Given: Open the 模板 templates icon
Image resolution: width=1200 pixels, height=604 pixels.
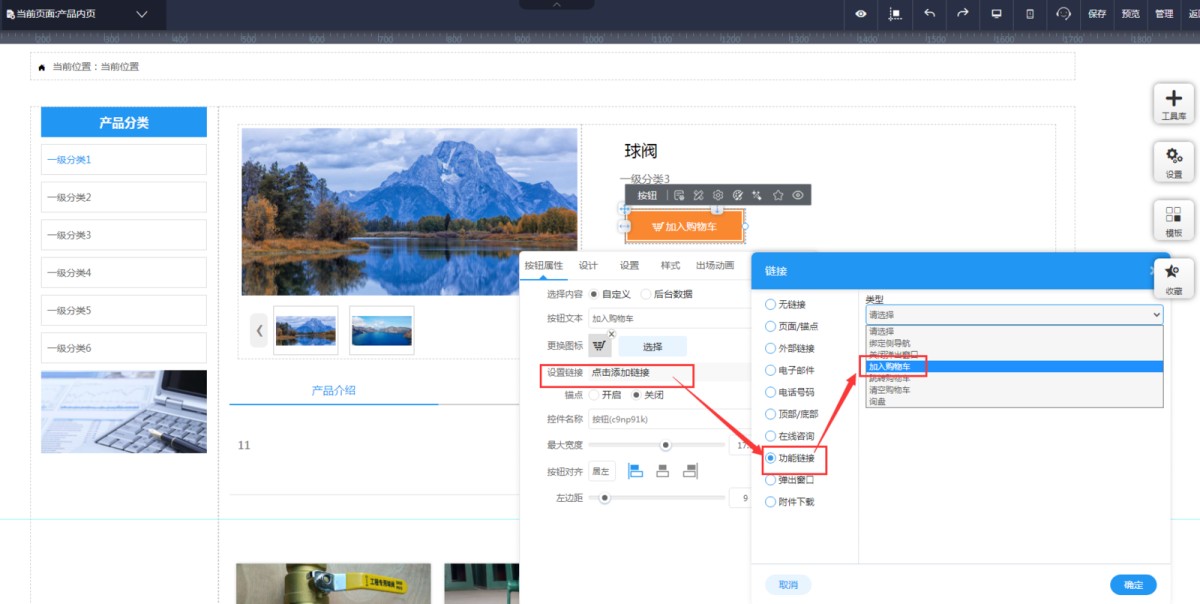Looking at the screenshot, I should click(1173, 219).
